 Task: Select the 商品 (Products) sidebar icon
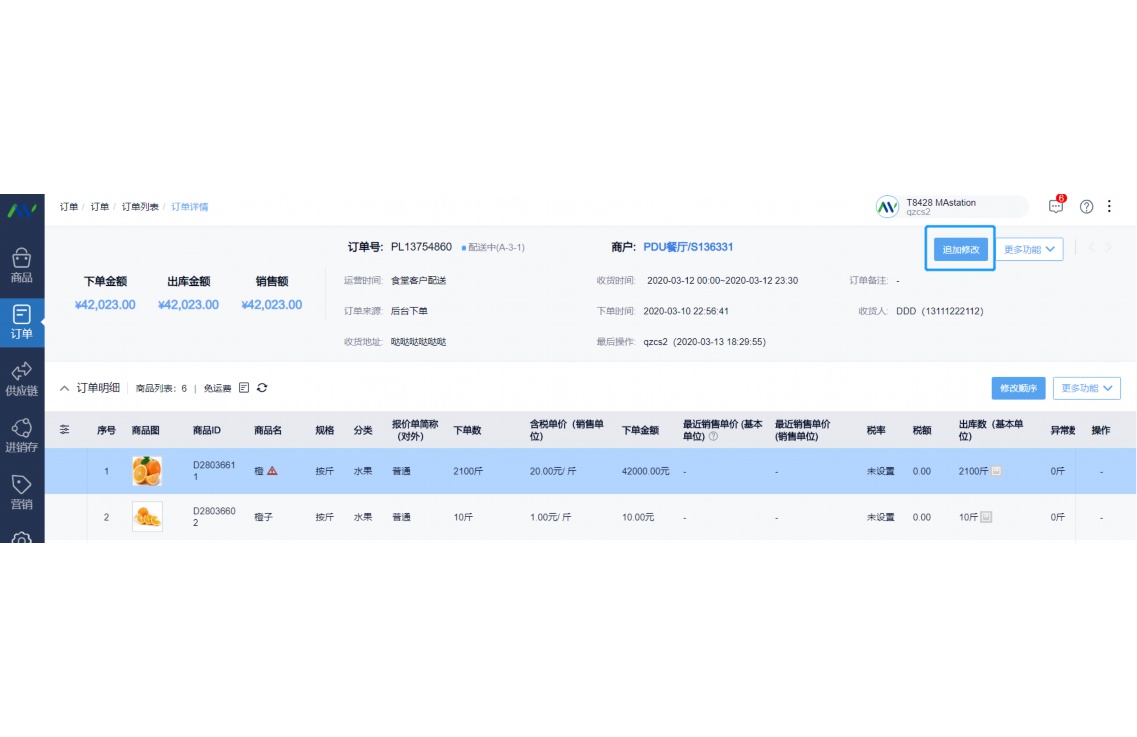point(22,262)
